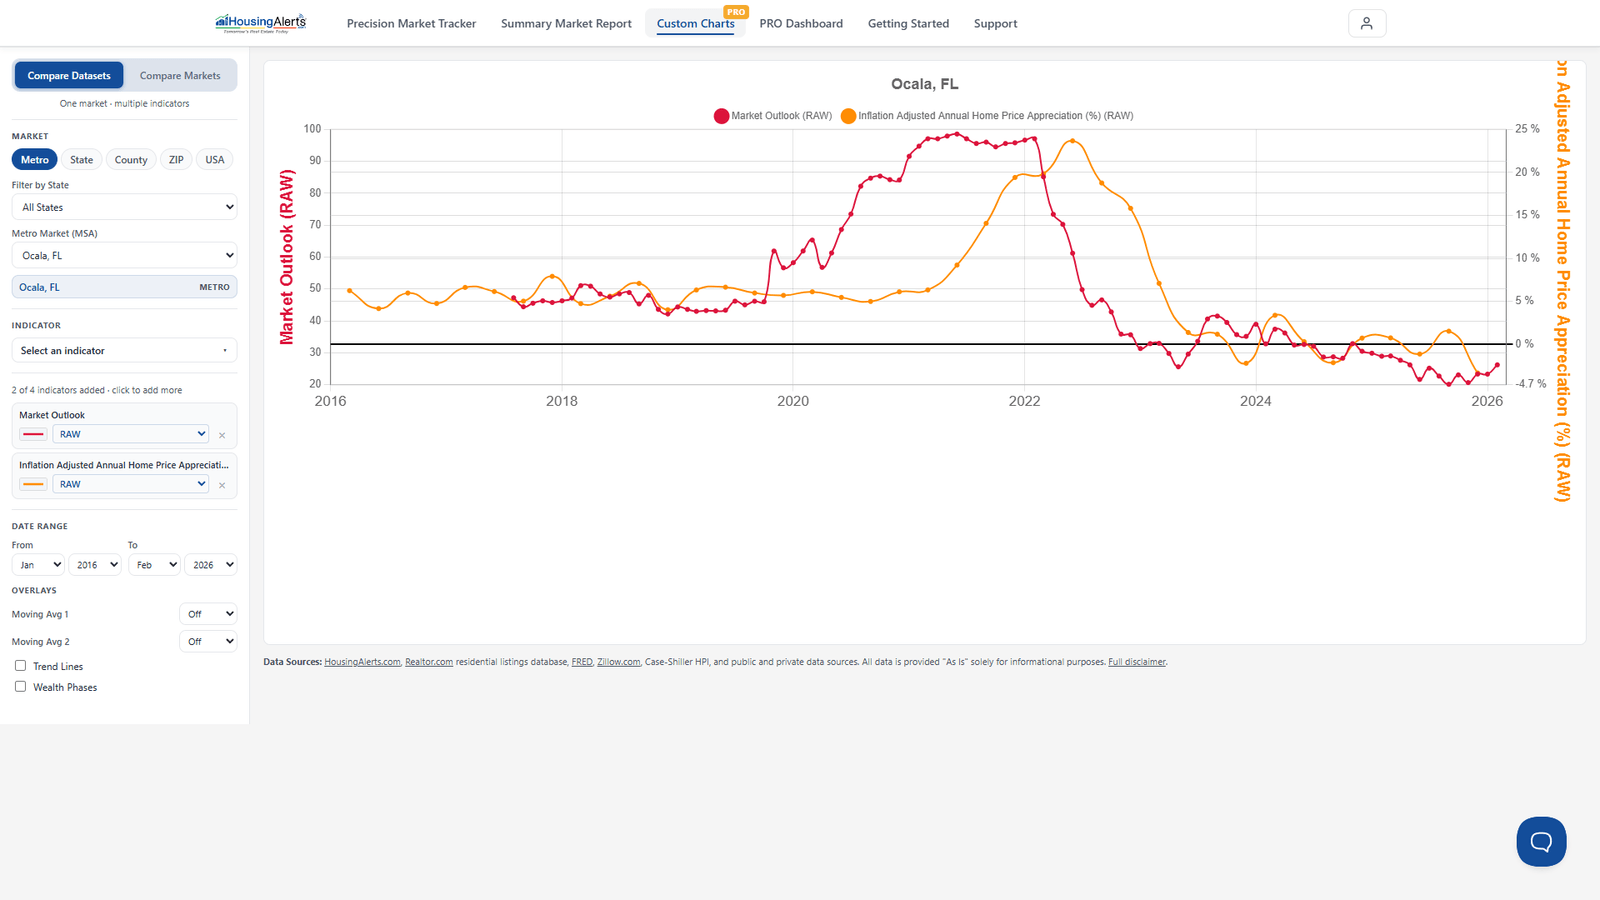Open the To month Feb dropdown

[x=154, y=565]
